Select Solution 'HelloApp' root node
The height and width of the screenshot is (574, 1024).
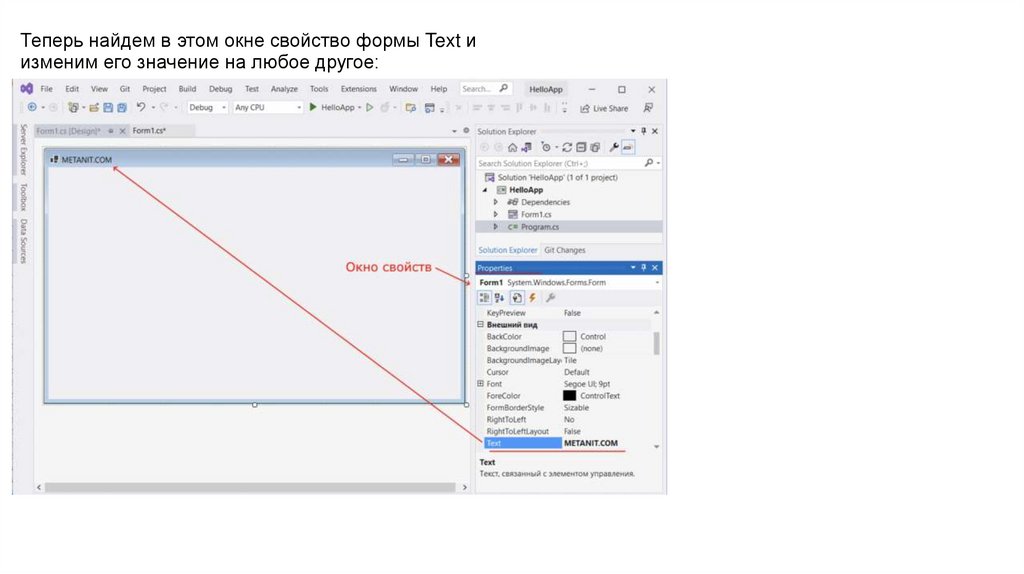(551, 178)
